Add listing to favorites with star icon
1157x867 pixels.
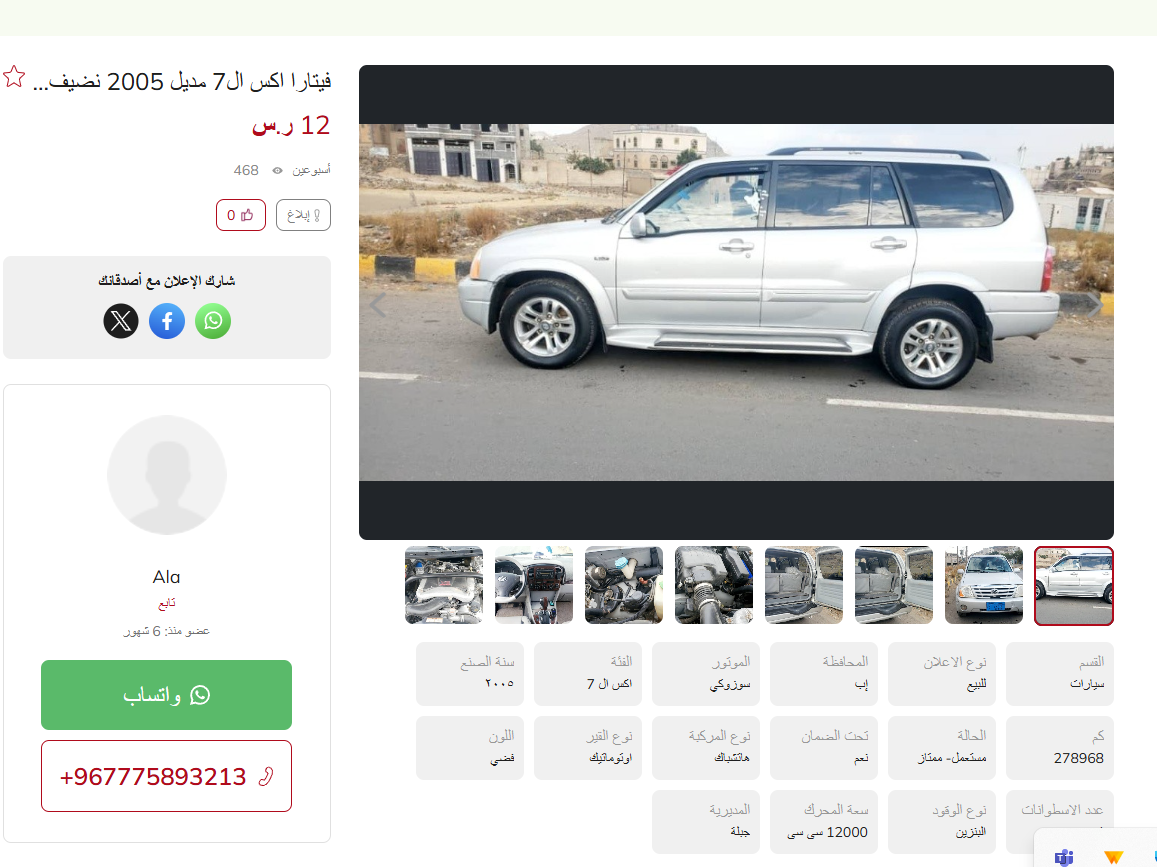[14, 77]
